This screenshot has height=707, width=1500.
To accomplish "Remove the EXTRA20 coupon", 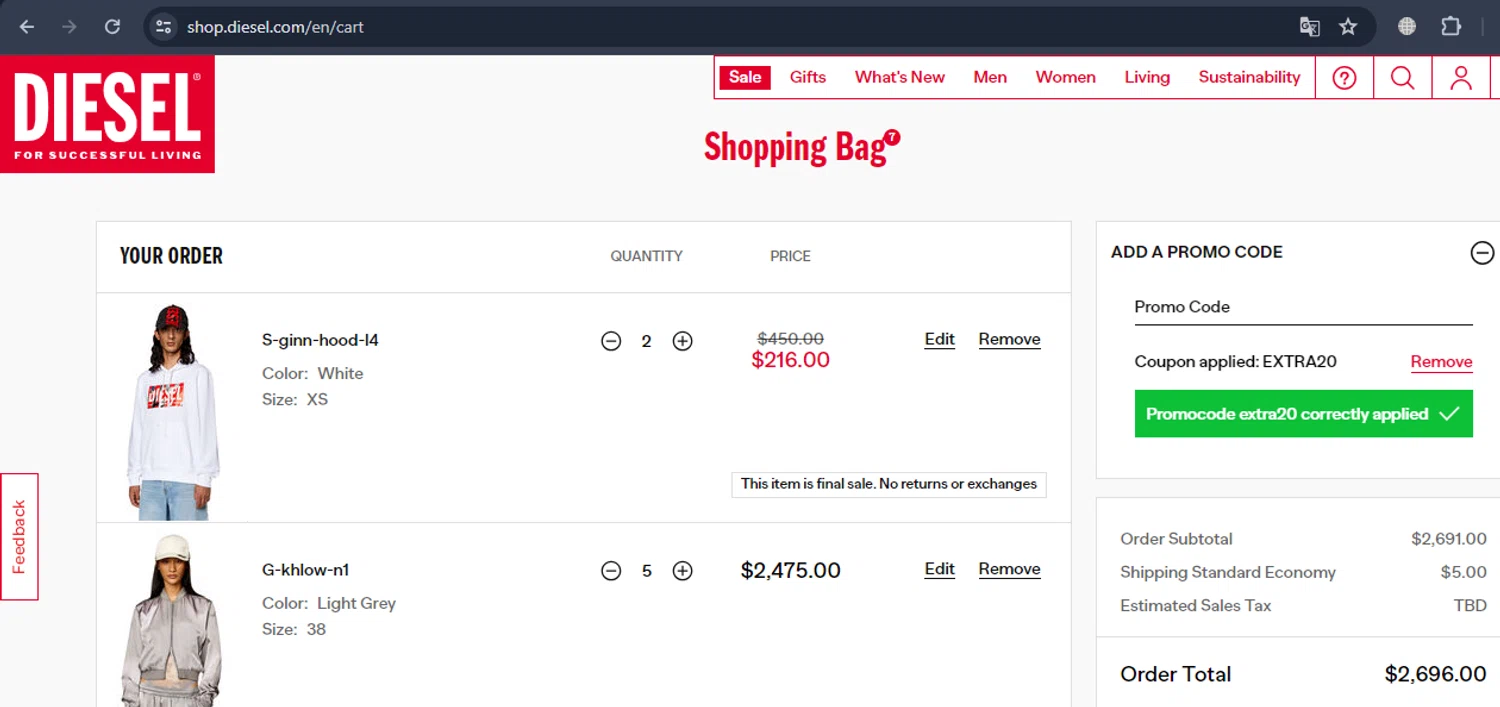I will [1441, 362].
